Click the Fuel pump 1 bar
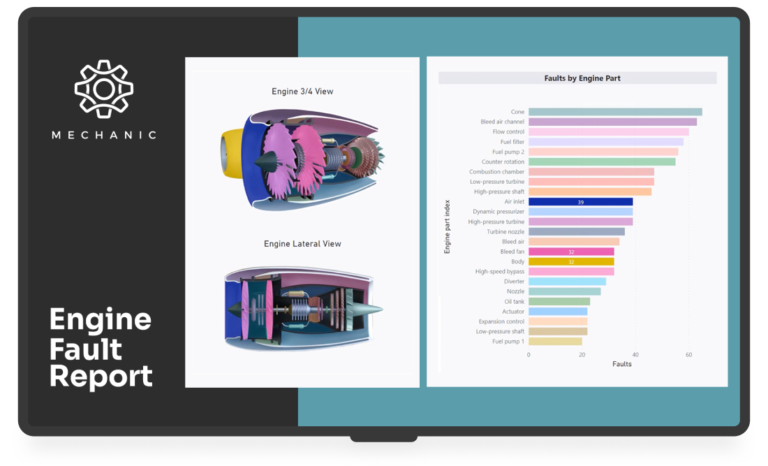768x466 pixels. 554,341
